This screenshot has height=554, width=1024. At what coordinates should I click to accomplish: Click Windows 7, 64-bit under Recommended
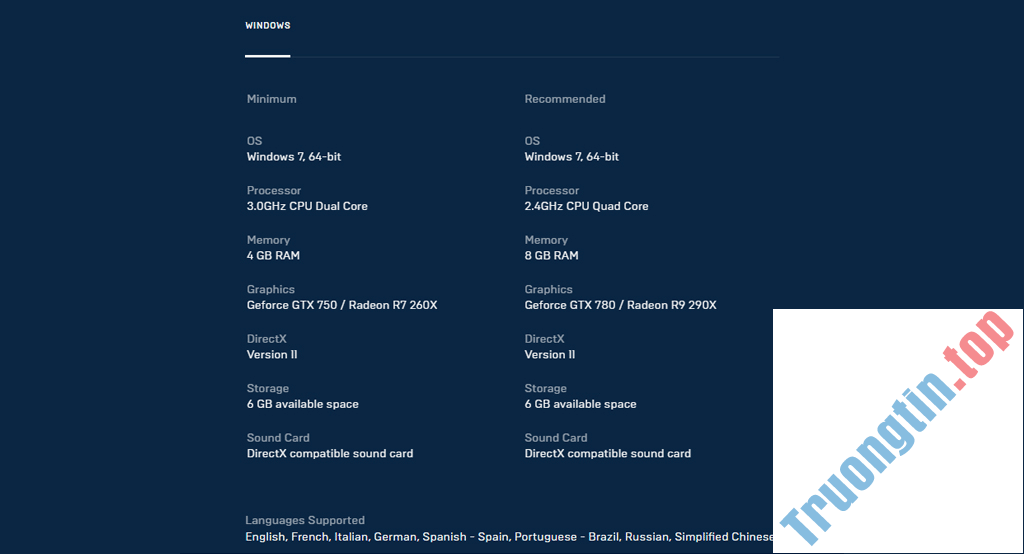571,157
